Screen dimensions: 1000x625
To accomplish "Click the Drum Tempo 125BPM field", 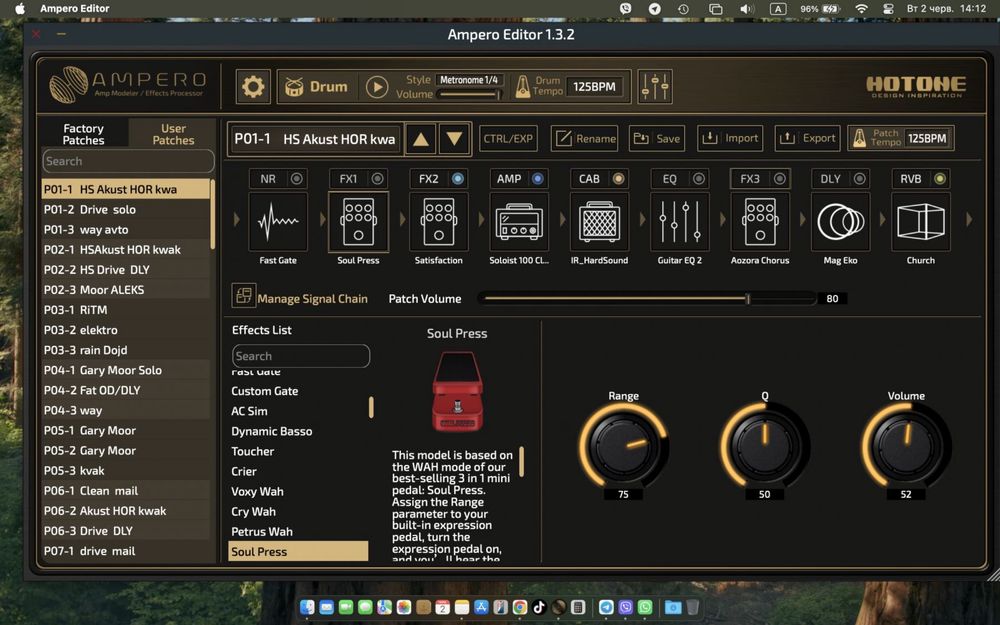I will click(594, 87).
